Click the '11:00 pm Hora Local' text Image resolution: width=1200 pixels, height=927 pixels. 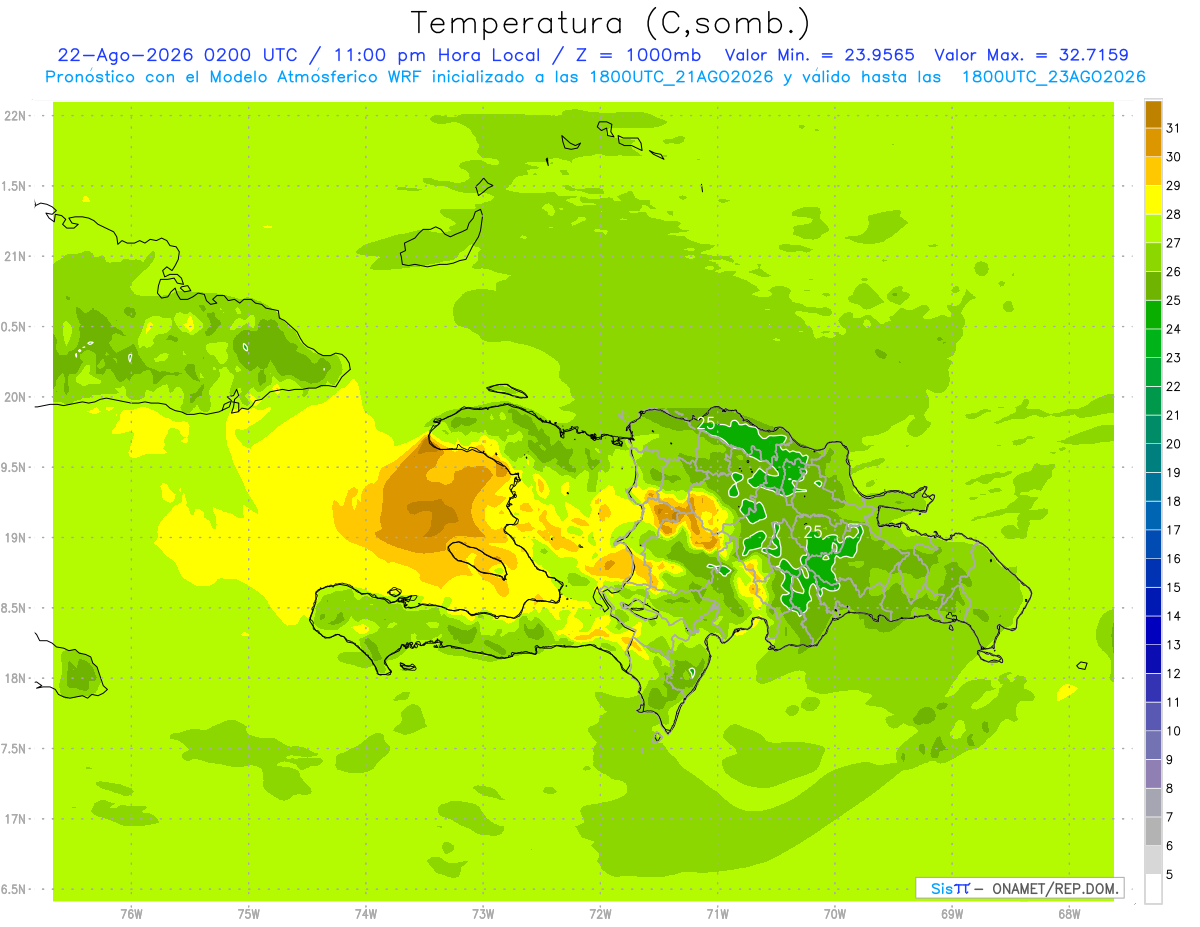[x=436, y=55]
